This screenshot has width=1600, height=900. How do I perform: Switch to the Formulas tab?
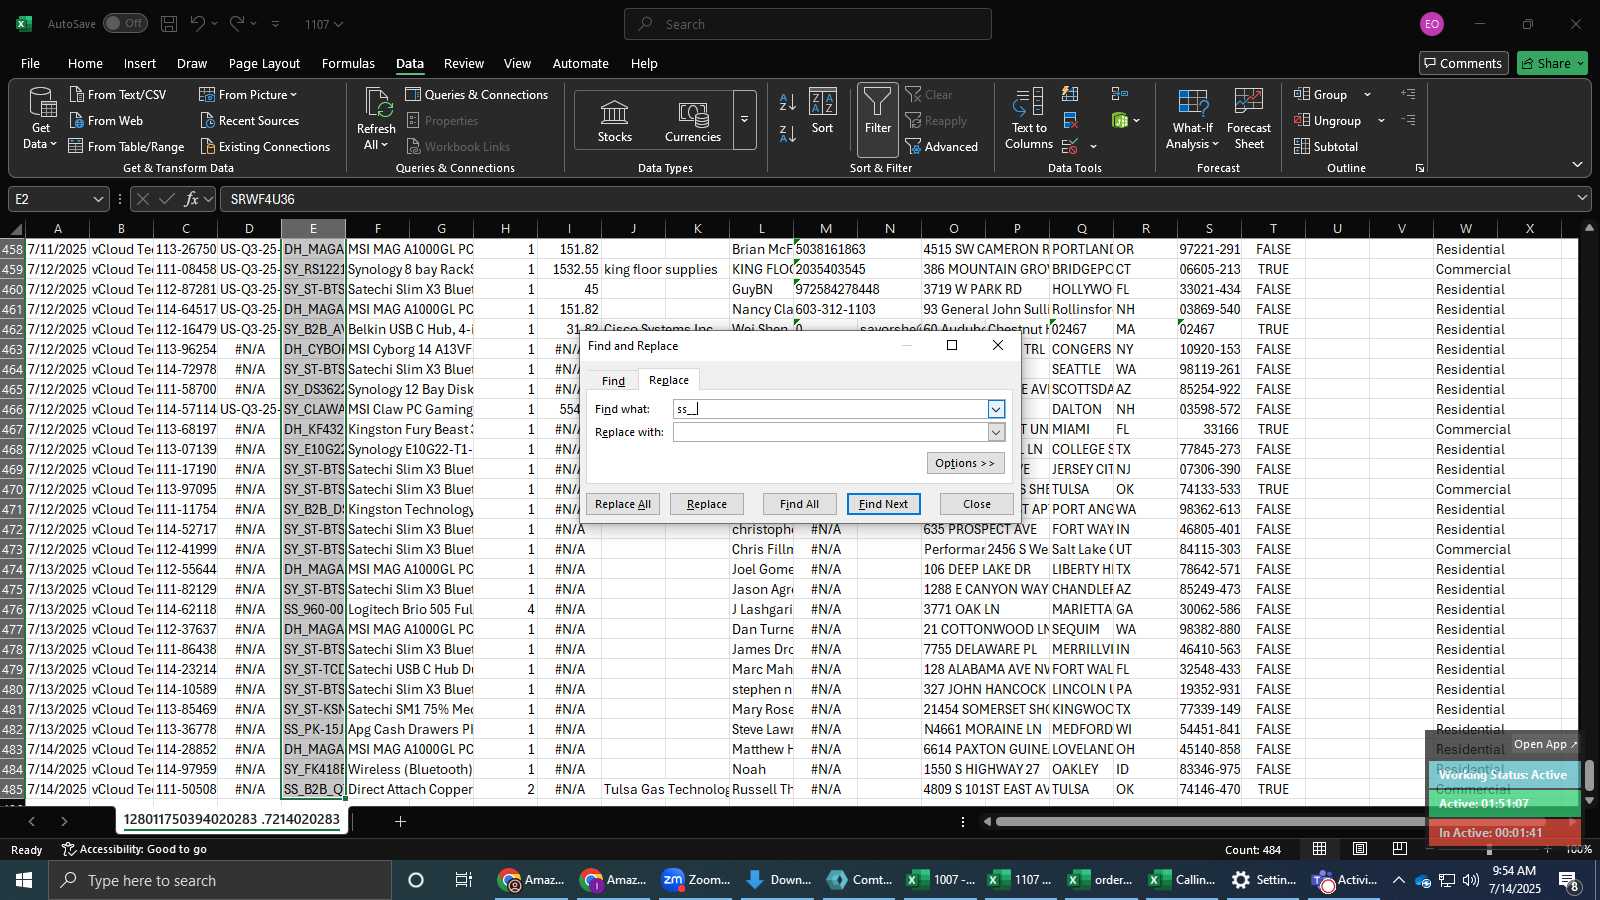pos(348,63)
